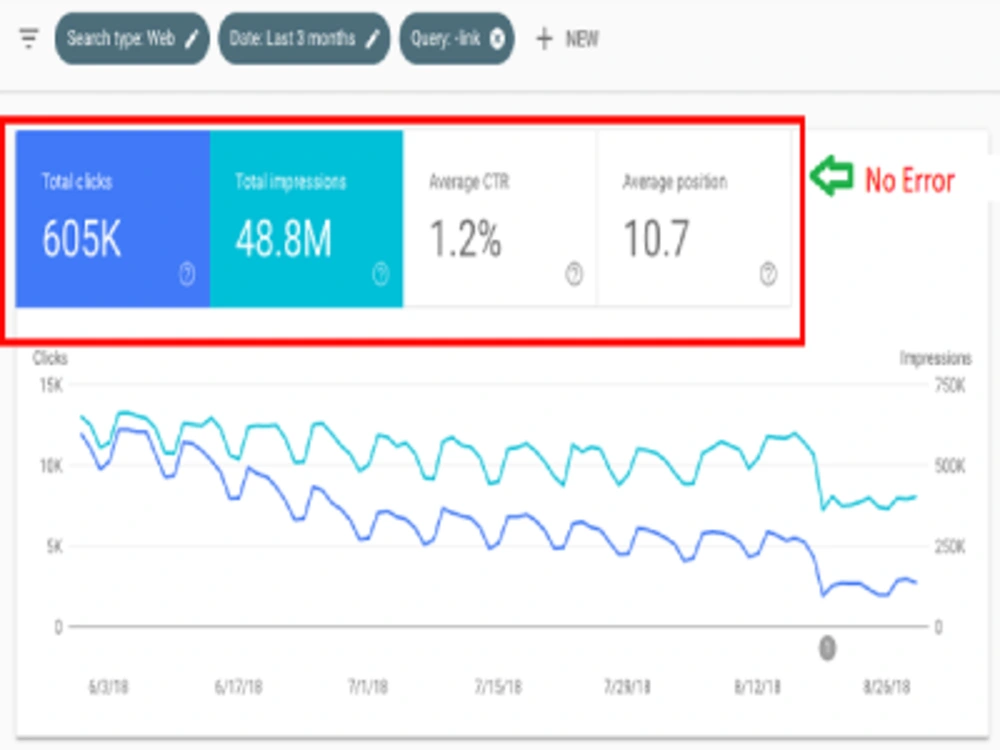Click the plus icon beside NEW

tap(543, 39)
